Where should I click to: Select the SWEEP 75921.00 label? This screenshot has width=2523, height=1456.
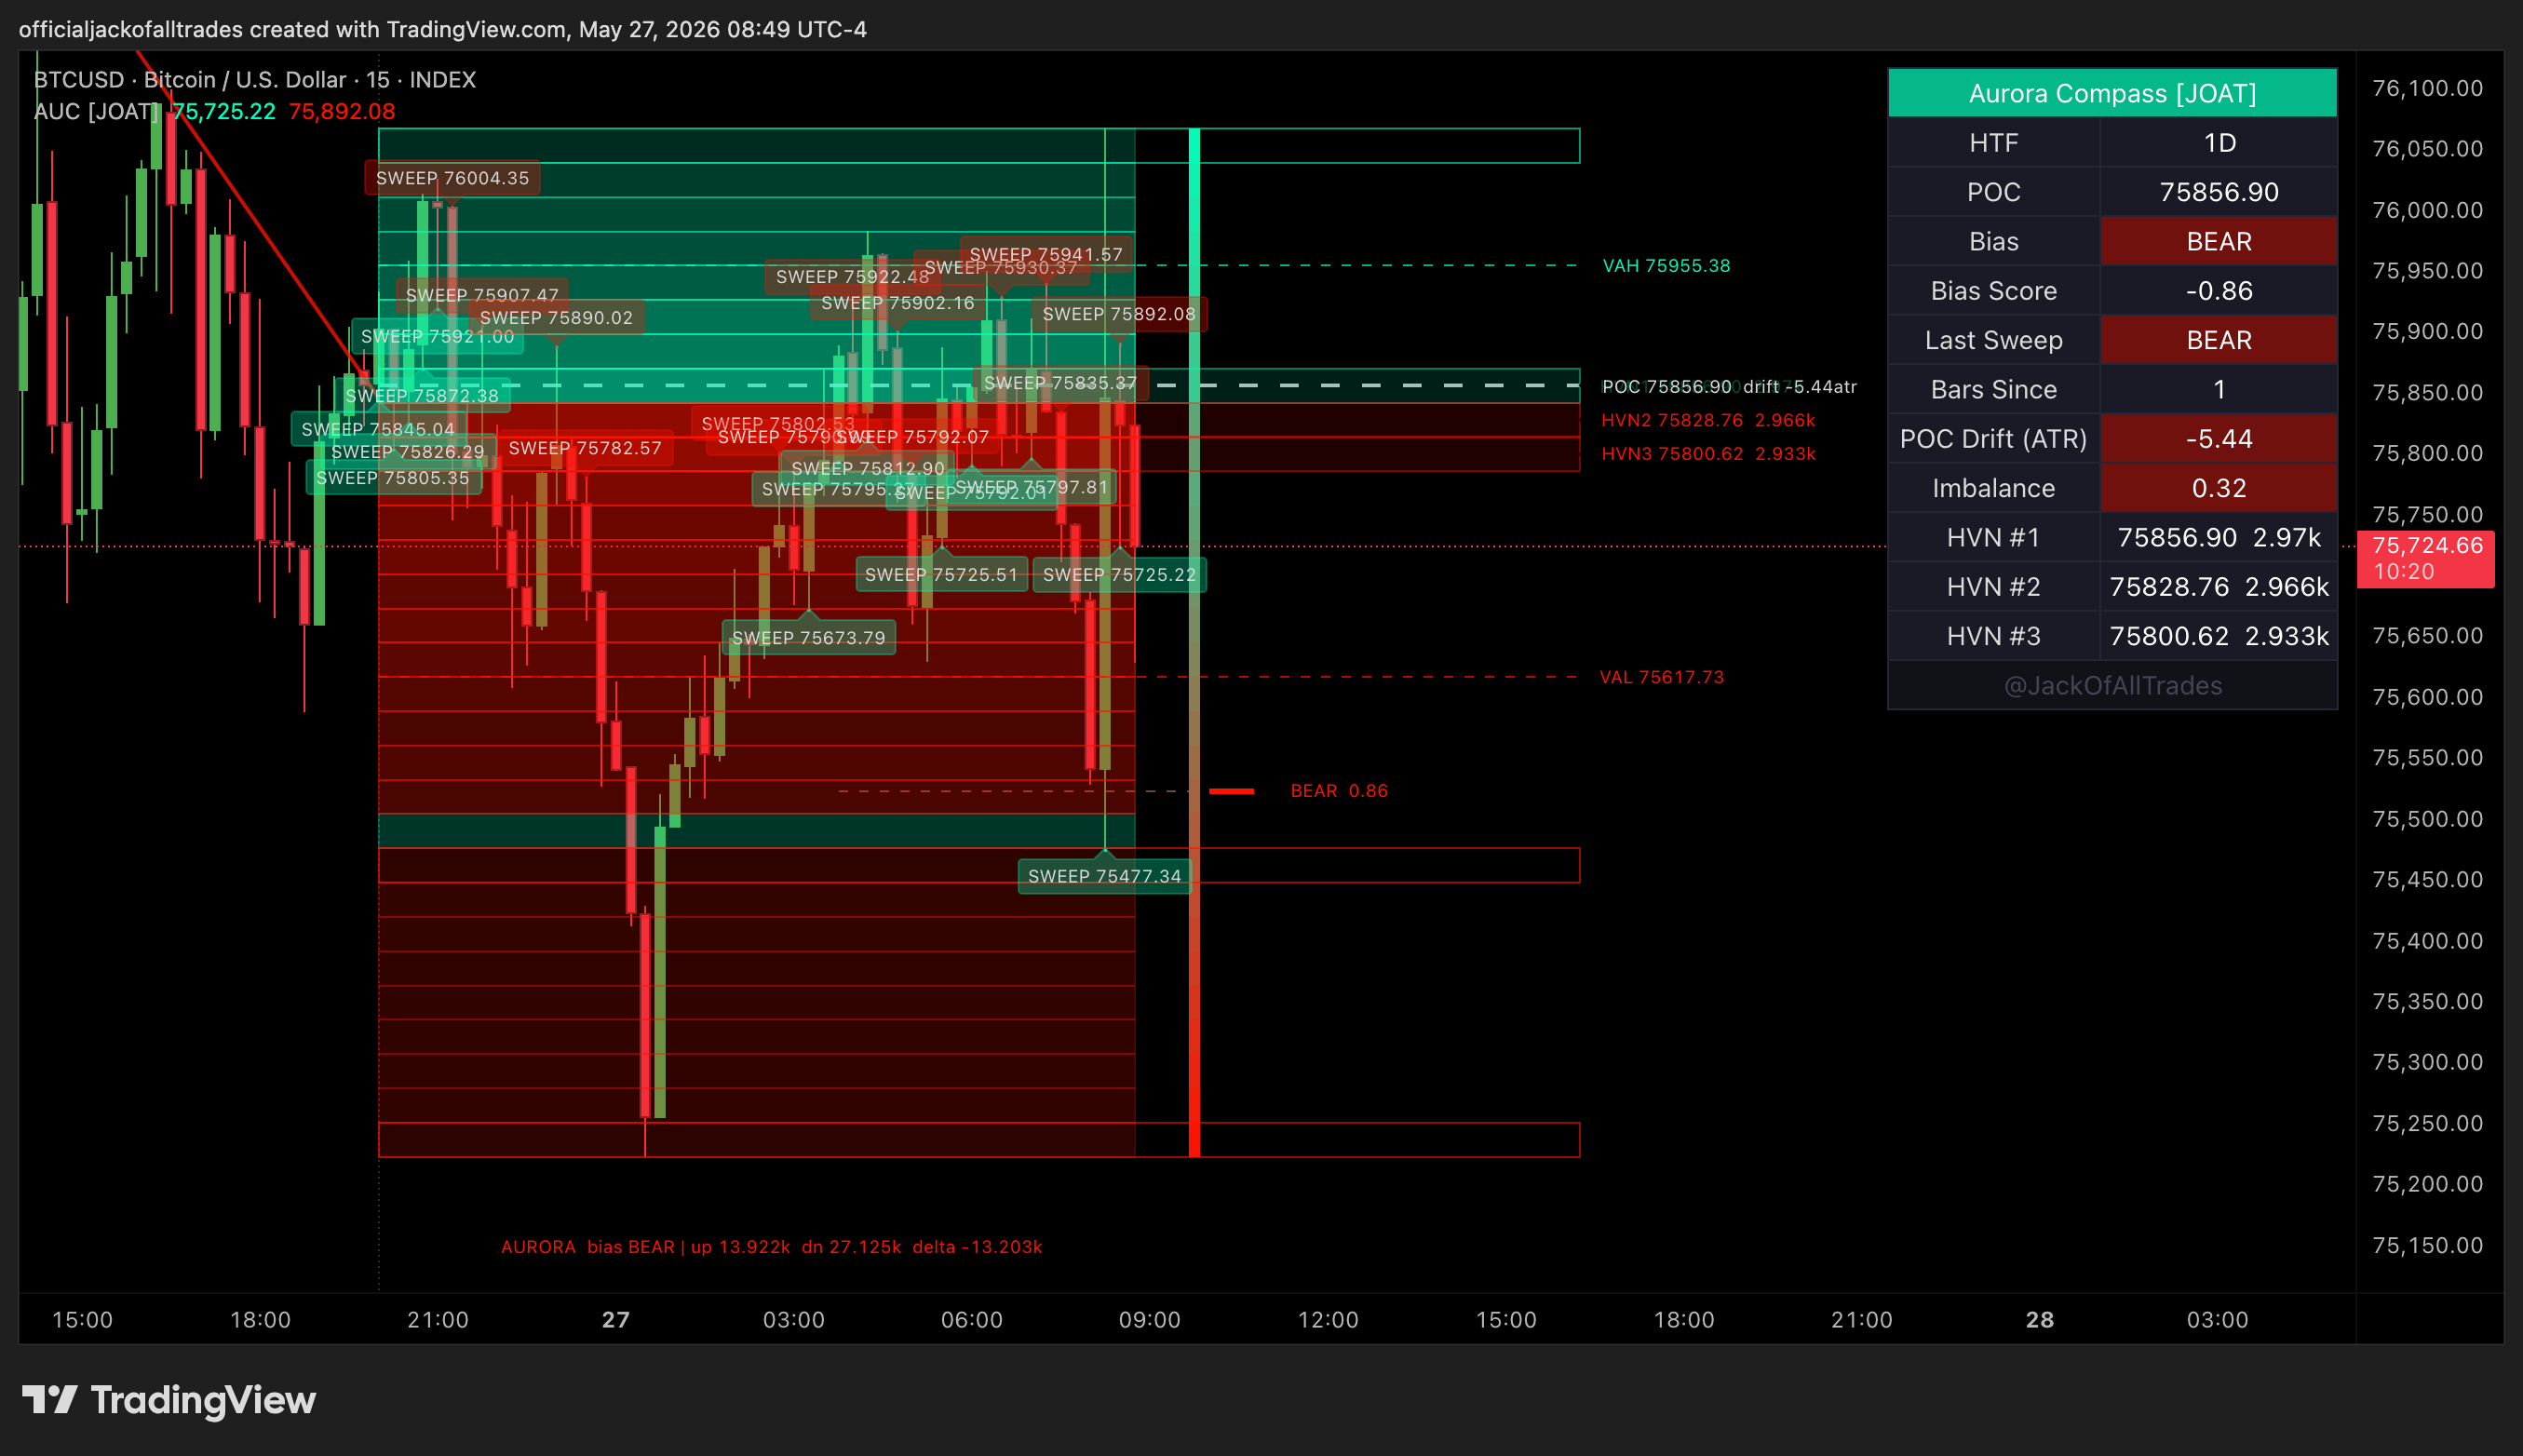[437, 337]
